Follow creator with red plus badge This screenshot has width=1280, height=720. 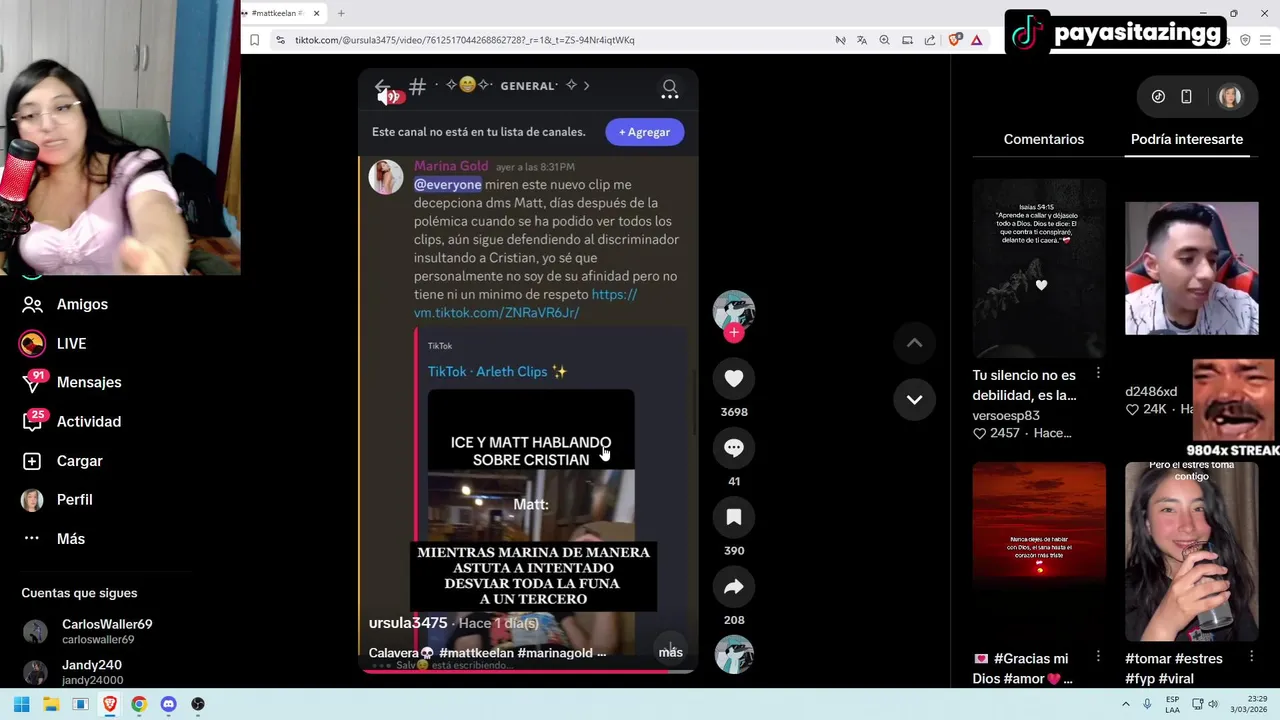point(734,333)
